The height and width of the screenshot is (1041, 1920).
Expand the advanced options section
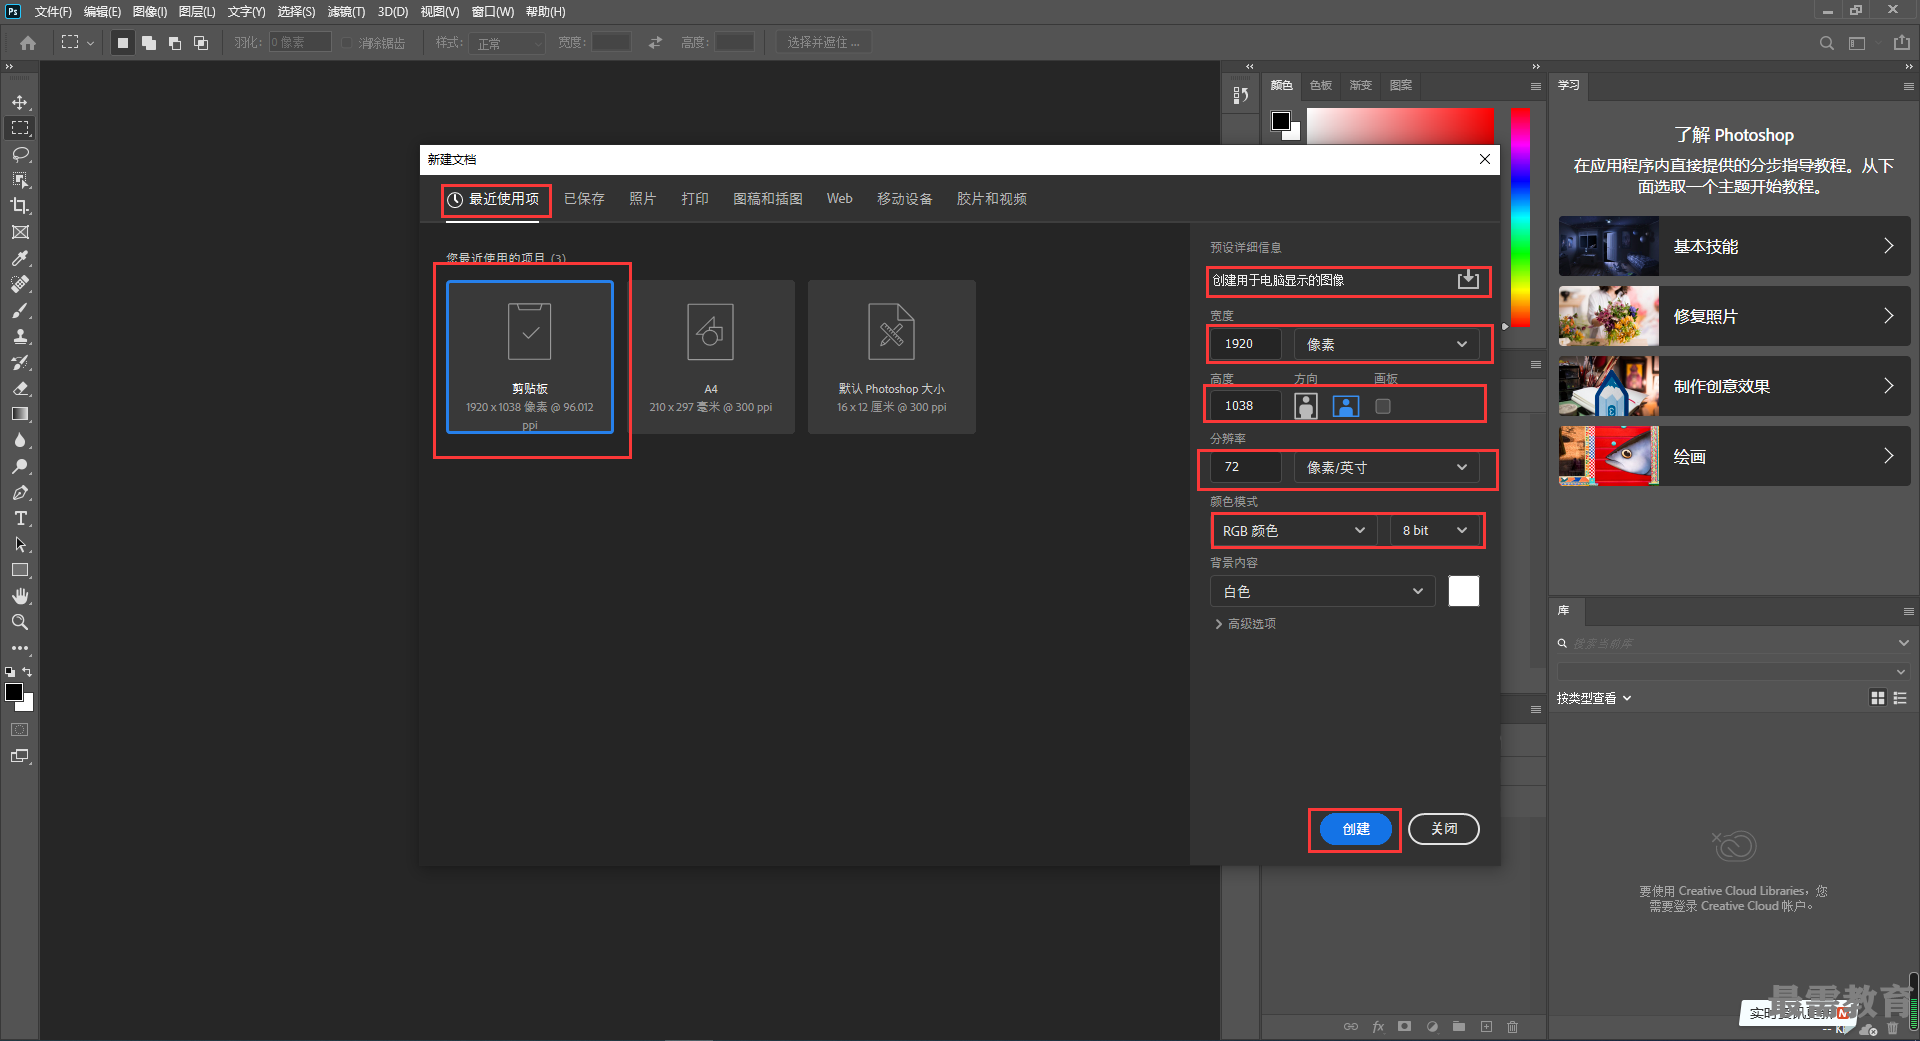click(x=1245, y=624)
